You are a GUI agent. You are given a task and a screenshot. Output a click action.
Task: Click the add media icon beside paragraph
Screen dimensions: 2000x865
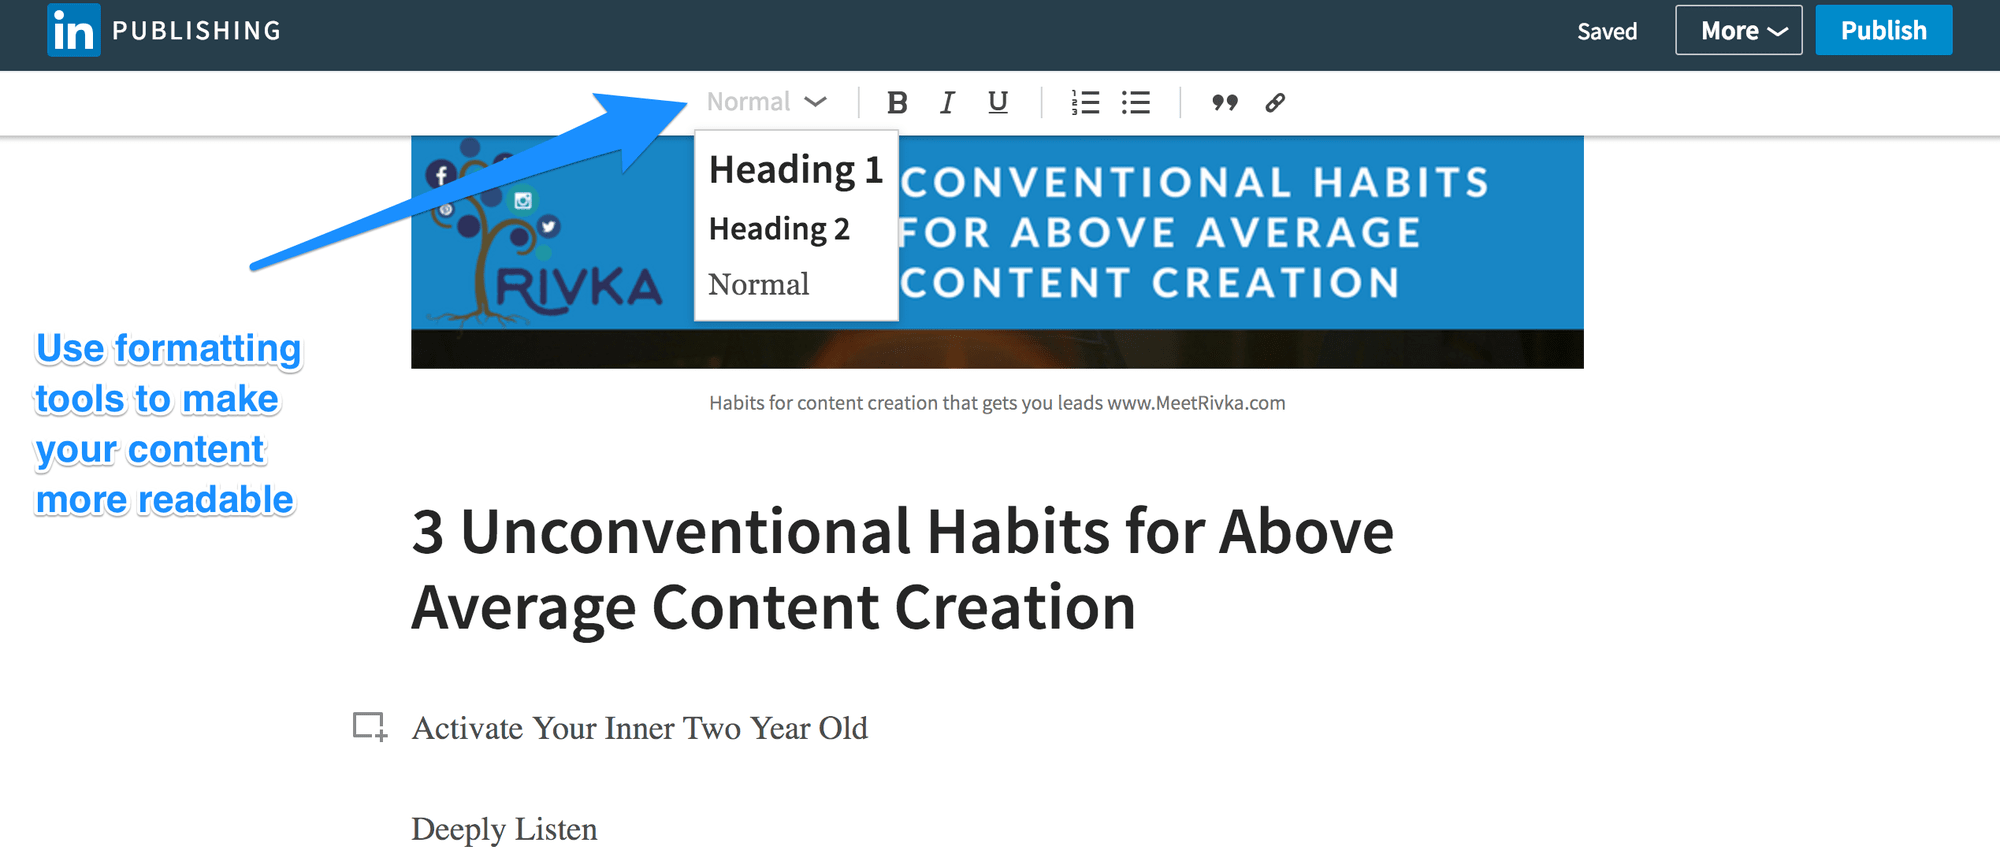pos(369,726)
